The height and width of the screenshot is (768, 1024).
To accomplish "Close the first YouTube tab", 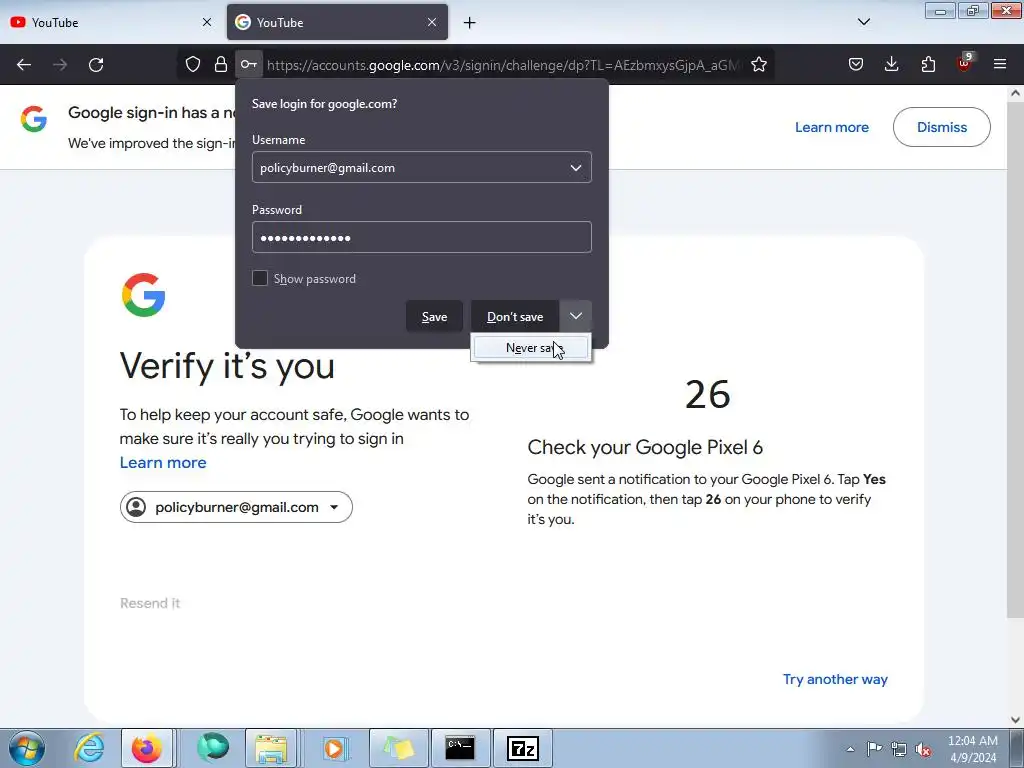I will [207, 22].
